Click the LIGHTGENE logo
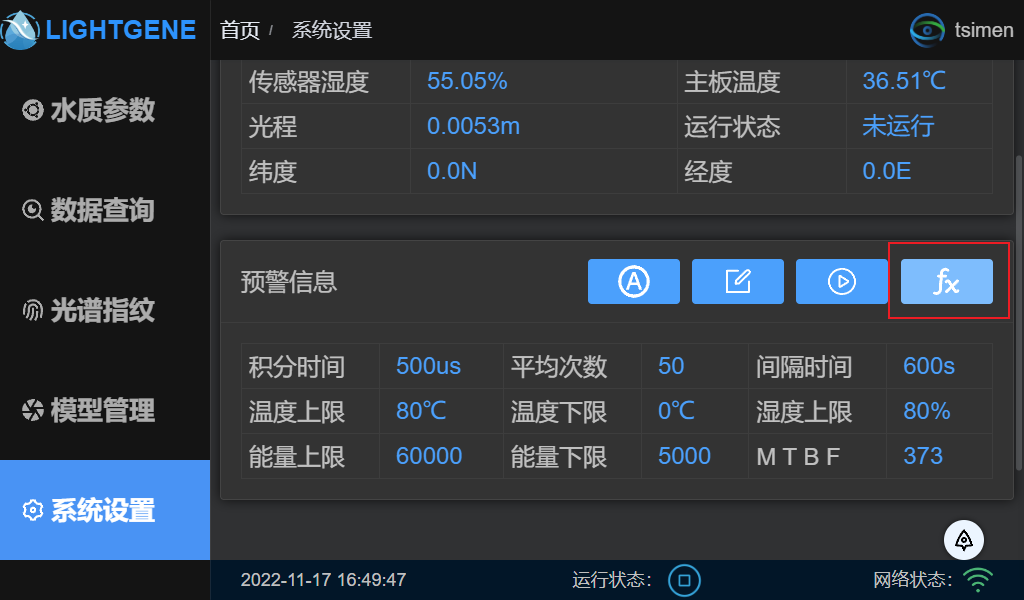Screen dimensions: 1024x600 coord(99,30)
